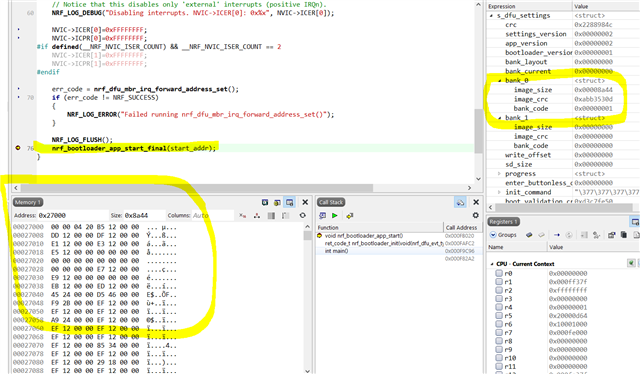Collapse the s_dfu_settings struct
Image resolution: width=640 pixels, height=374 pixels.
[x=491, y=16]
